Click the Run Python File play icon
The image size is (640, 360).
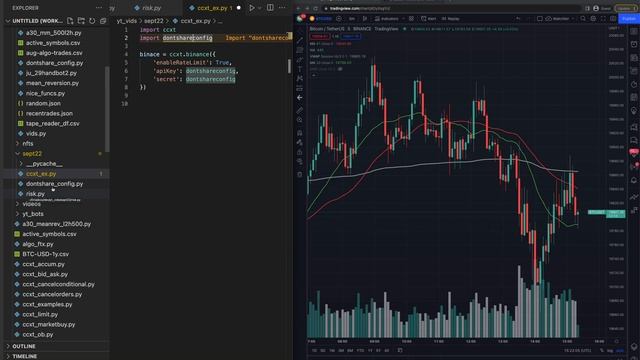click(x=252, y=8)
